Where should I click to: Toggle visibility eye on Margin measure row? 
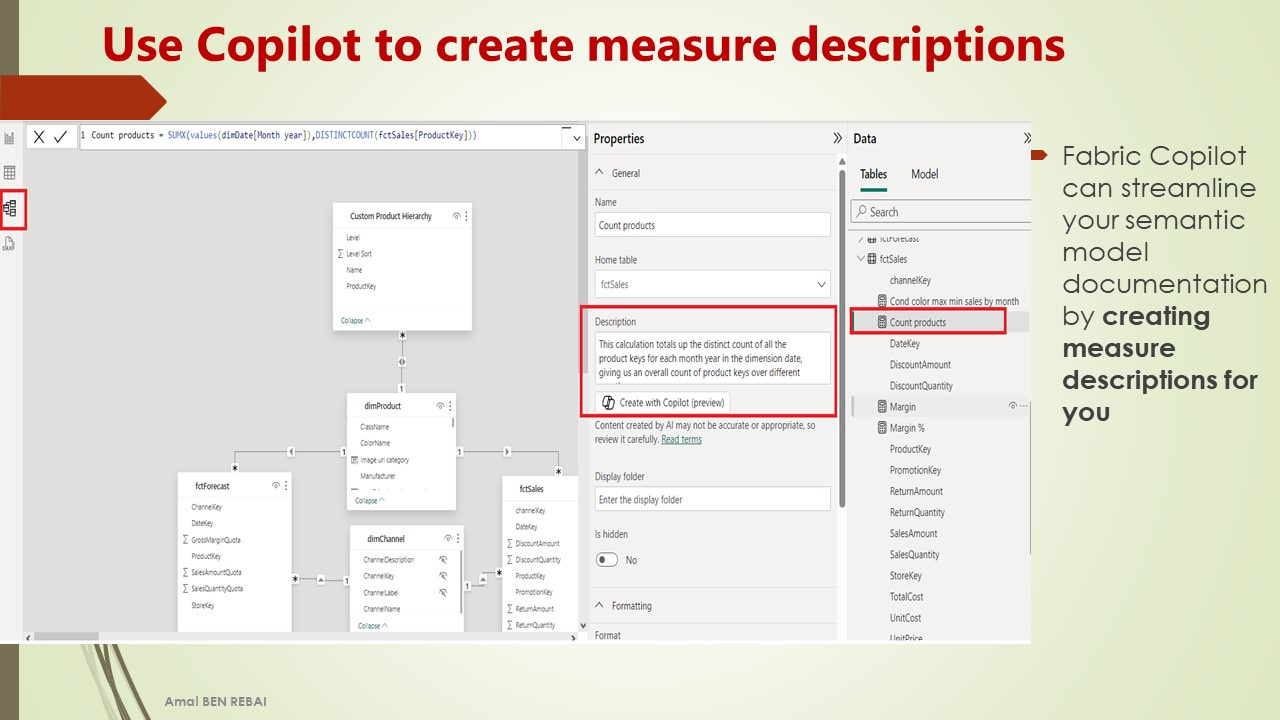[1012, 407]
